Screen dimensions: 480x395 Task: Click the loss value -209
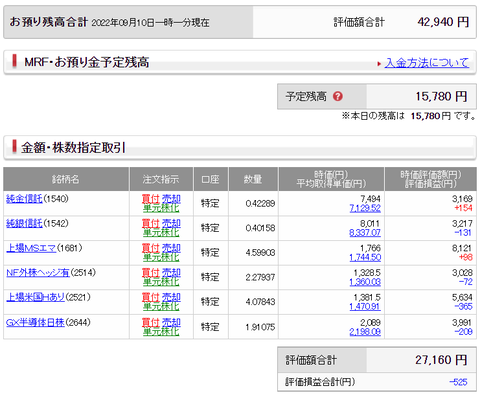(x=463, y=332)
